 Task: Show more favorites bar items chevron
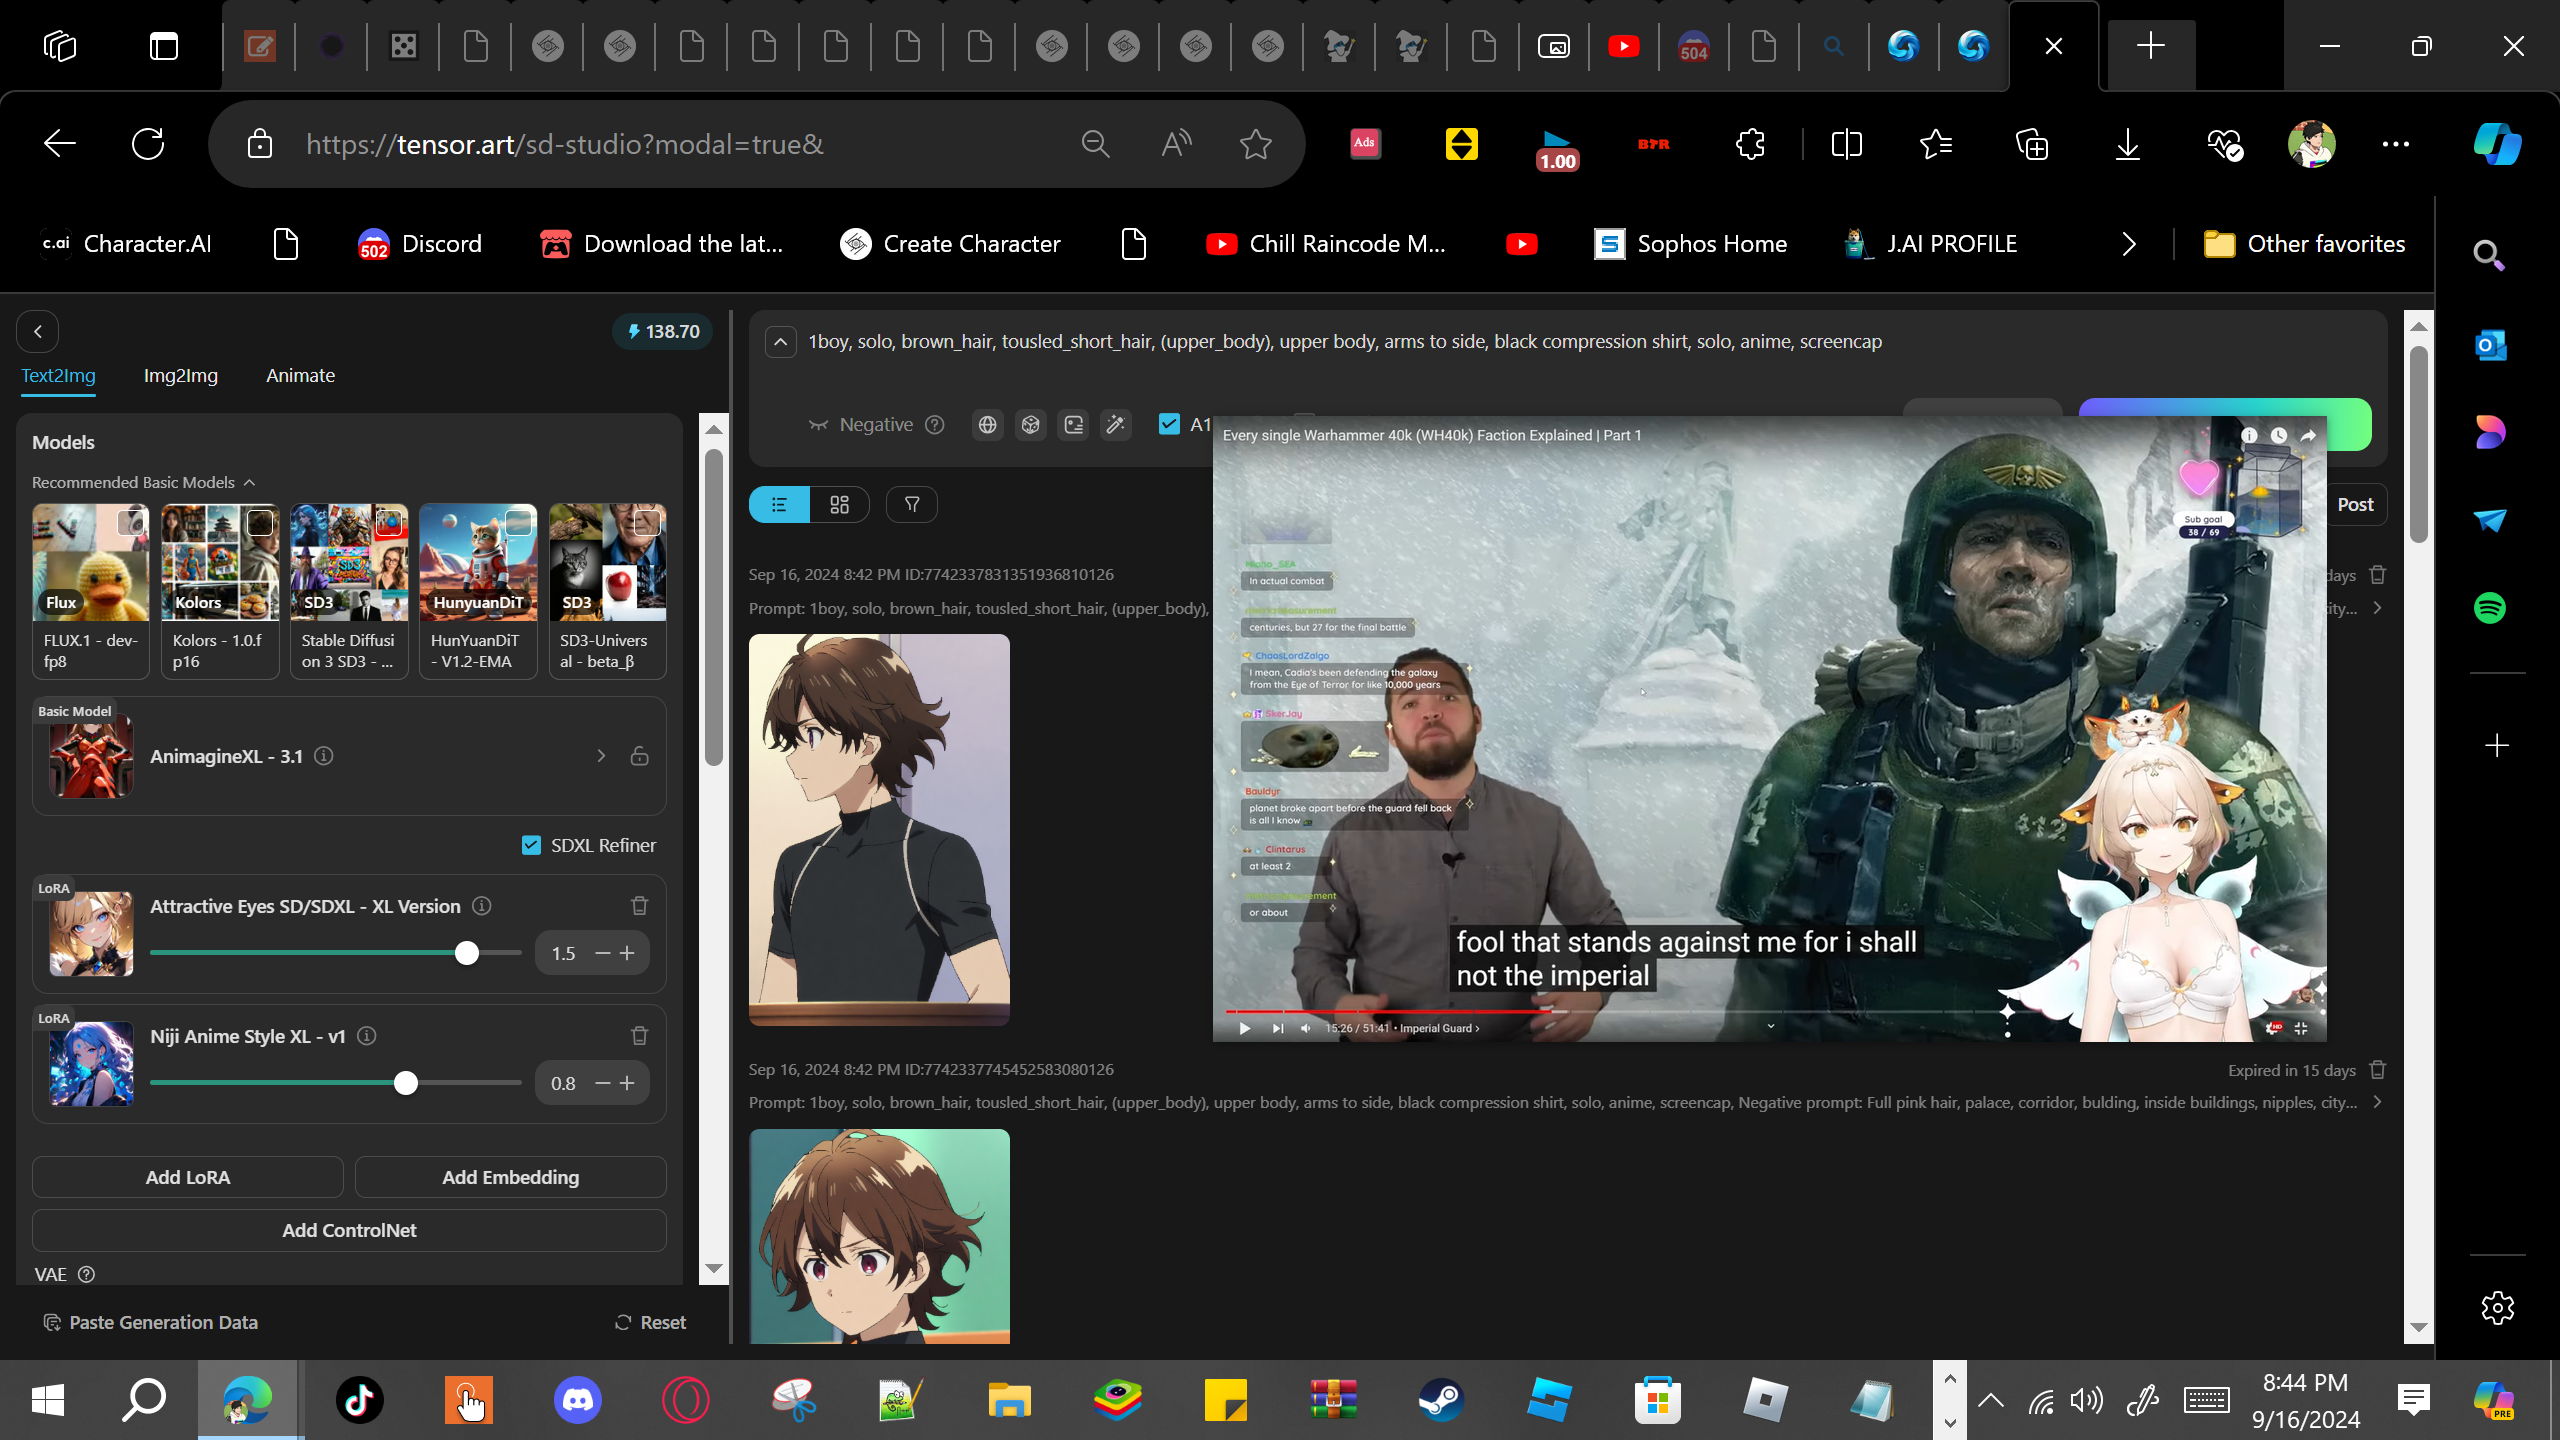(x=2129, y=244)
